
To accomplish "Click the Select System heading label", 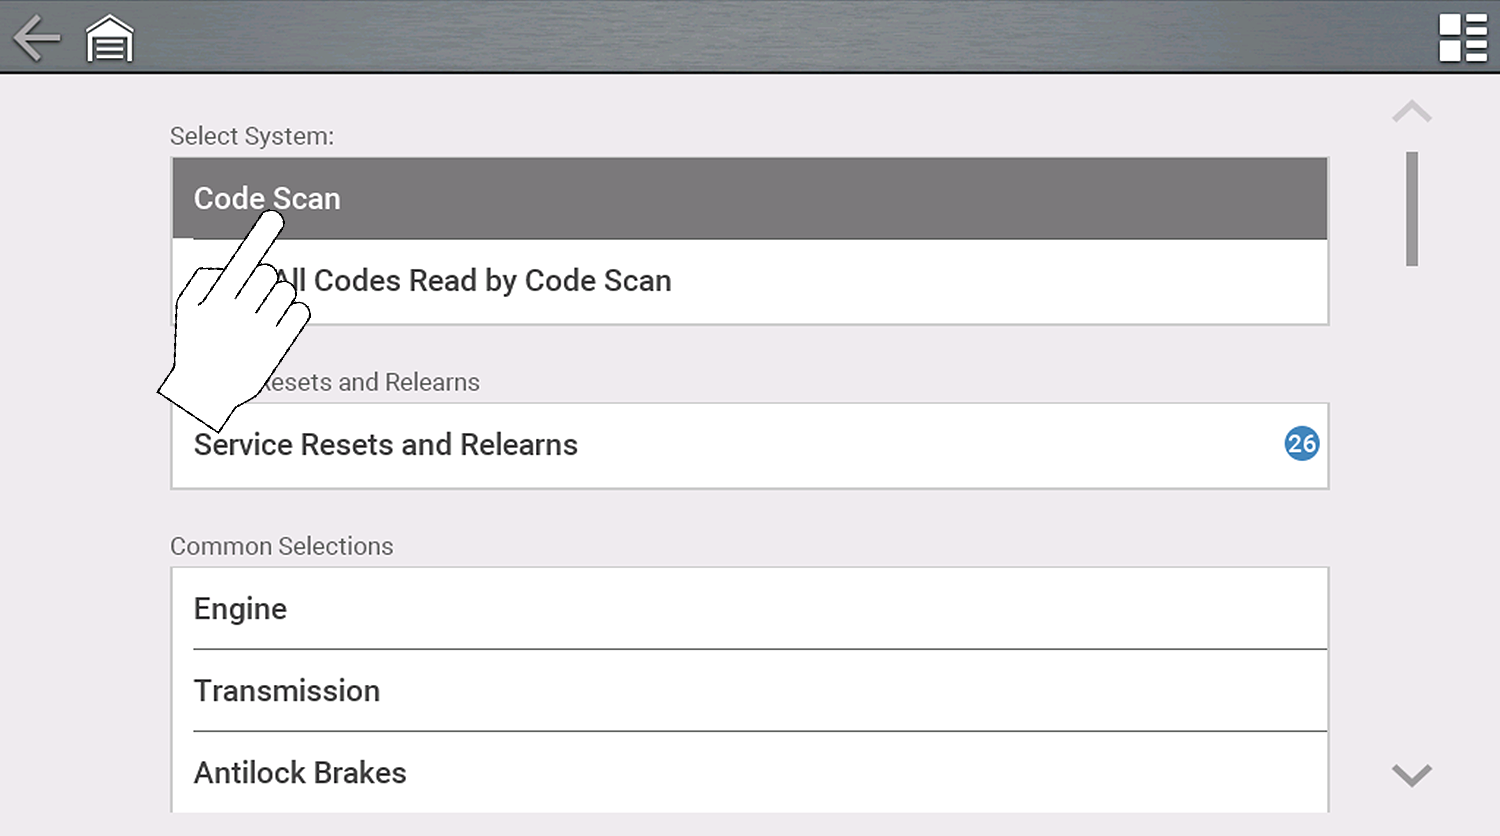I will (x=252, y=136).
